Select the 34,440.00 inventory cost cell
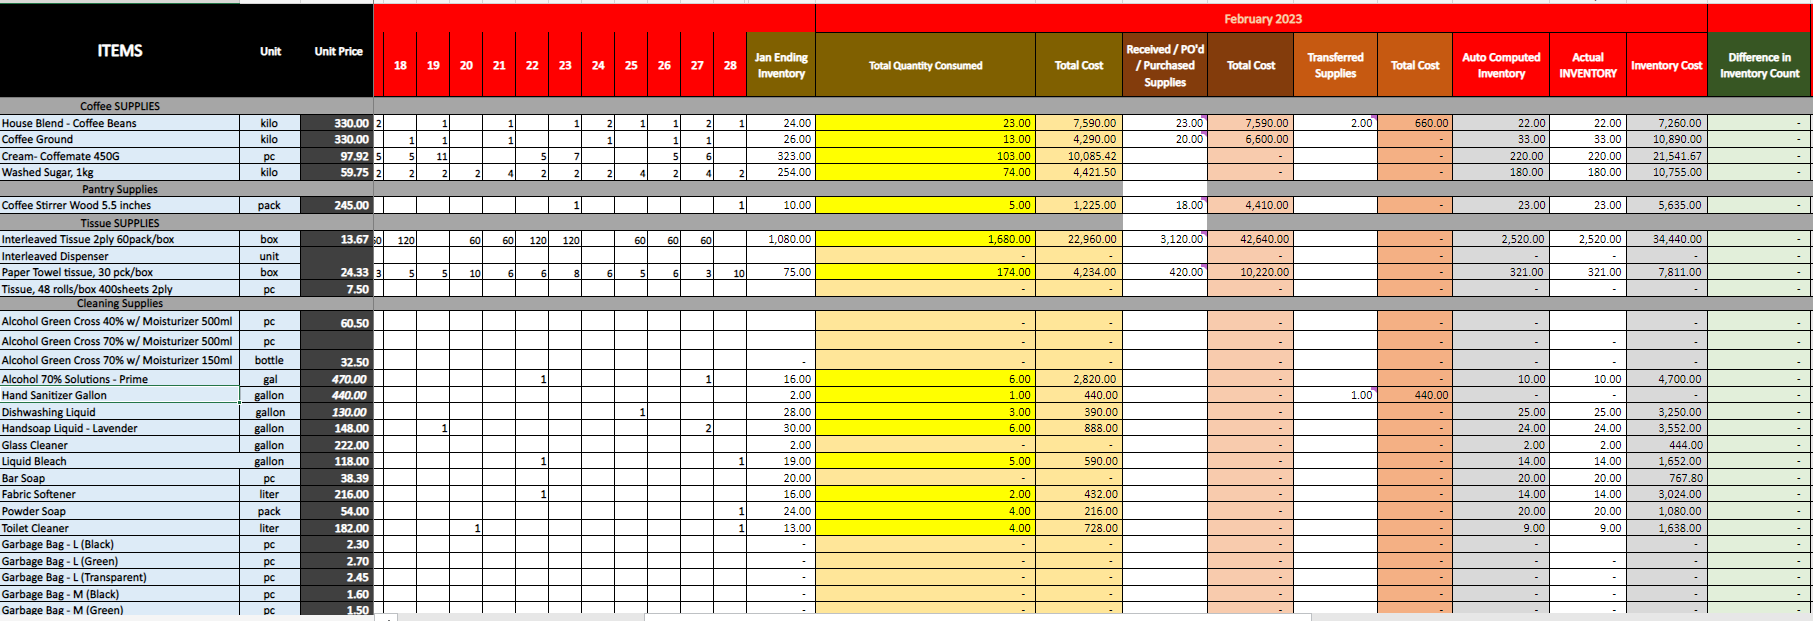The image size is (1813, 621). (x=1666, y=239)
